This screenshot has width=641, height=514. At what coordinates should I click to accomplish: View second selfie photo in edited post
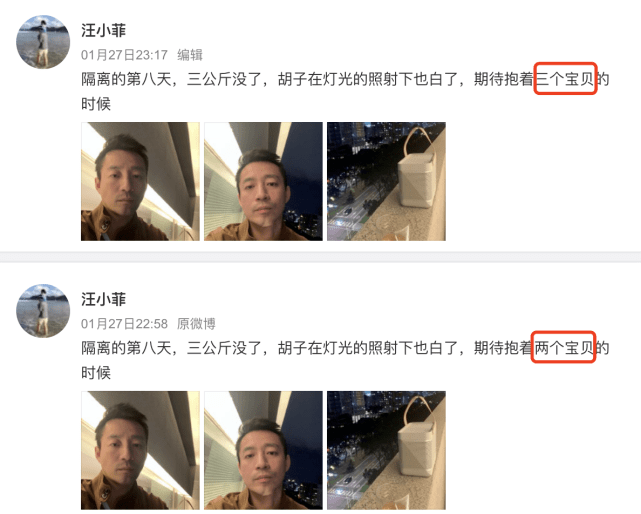(x=263, y=181)
